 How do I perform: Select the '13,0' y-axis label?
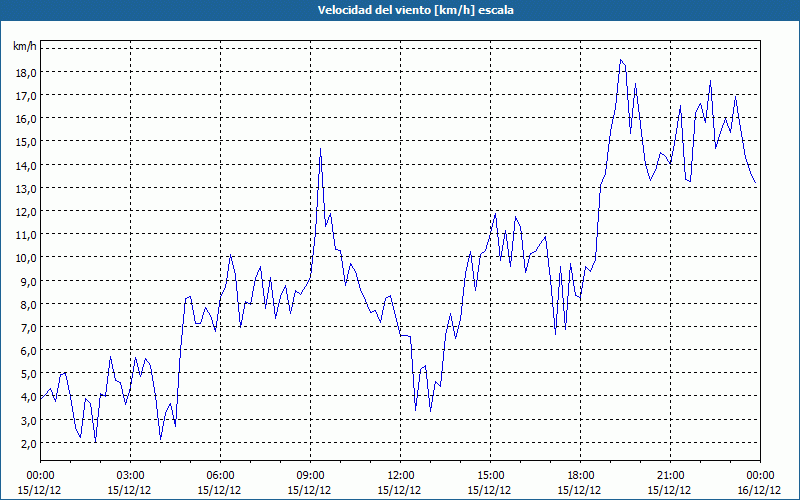point(26,189)
